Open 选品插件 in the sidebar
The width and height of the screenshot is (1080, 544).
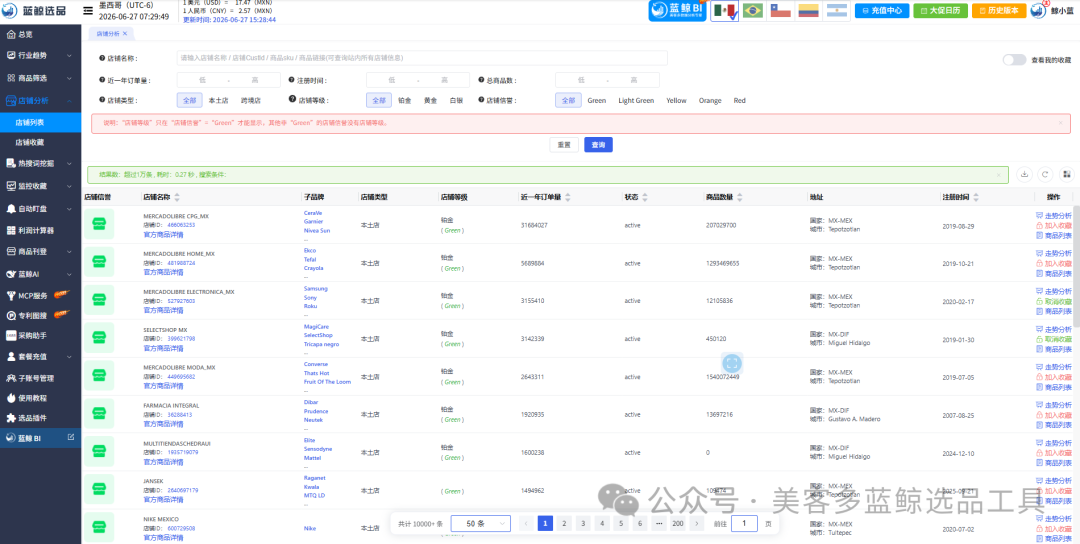tap(40, 417)
